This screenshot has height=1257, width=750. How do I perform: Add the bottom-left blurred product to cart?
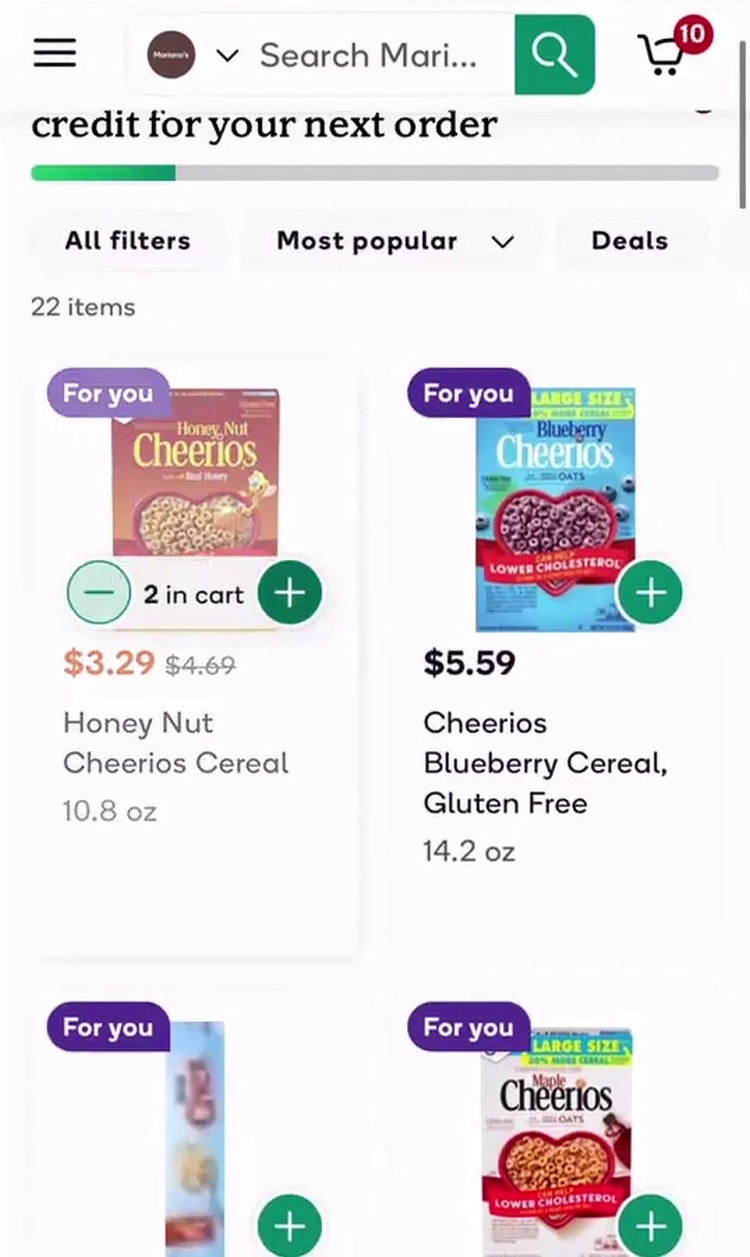pos(289,1224)
